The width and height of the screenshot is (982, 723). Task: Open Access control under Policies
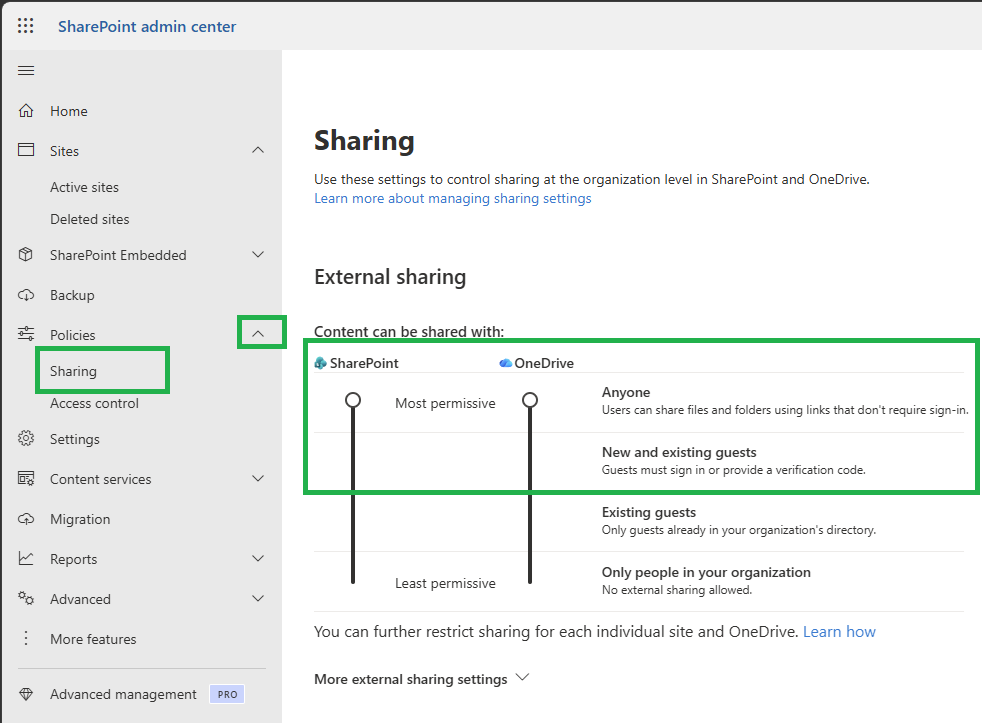[x=95, y=403]
